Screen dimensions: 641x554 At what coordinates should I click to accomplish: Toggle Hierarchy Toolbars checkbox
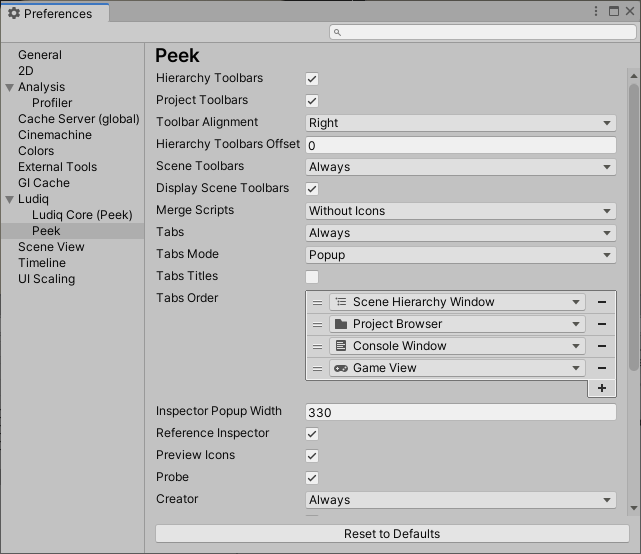(312, 79)
